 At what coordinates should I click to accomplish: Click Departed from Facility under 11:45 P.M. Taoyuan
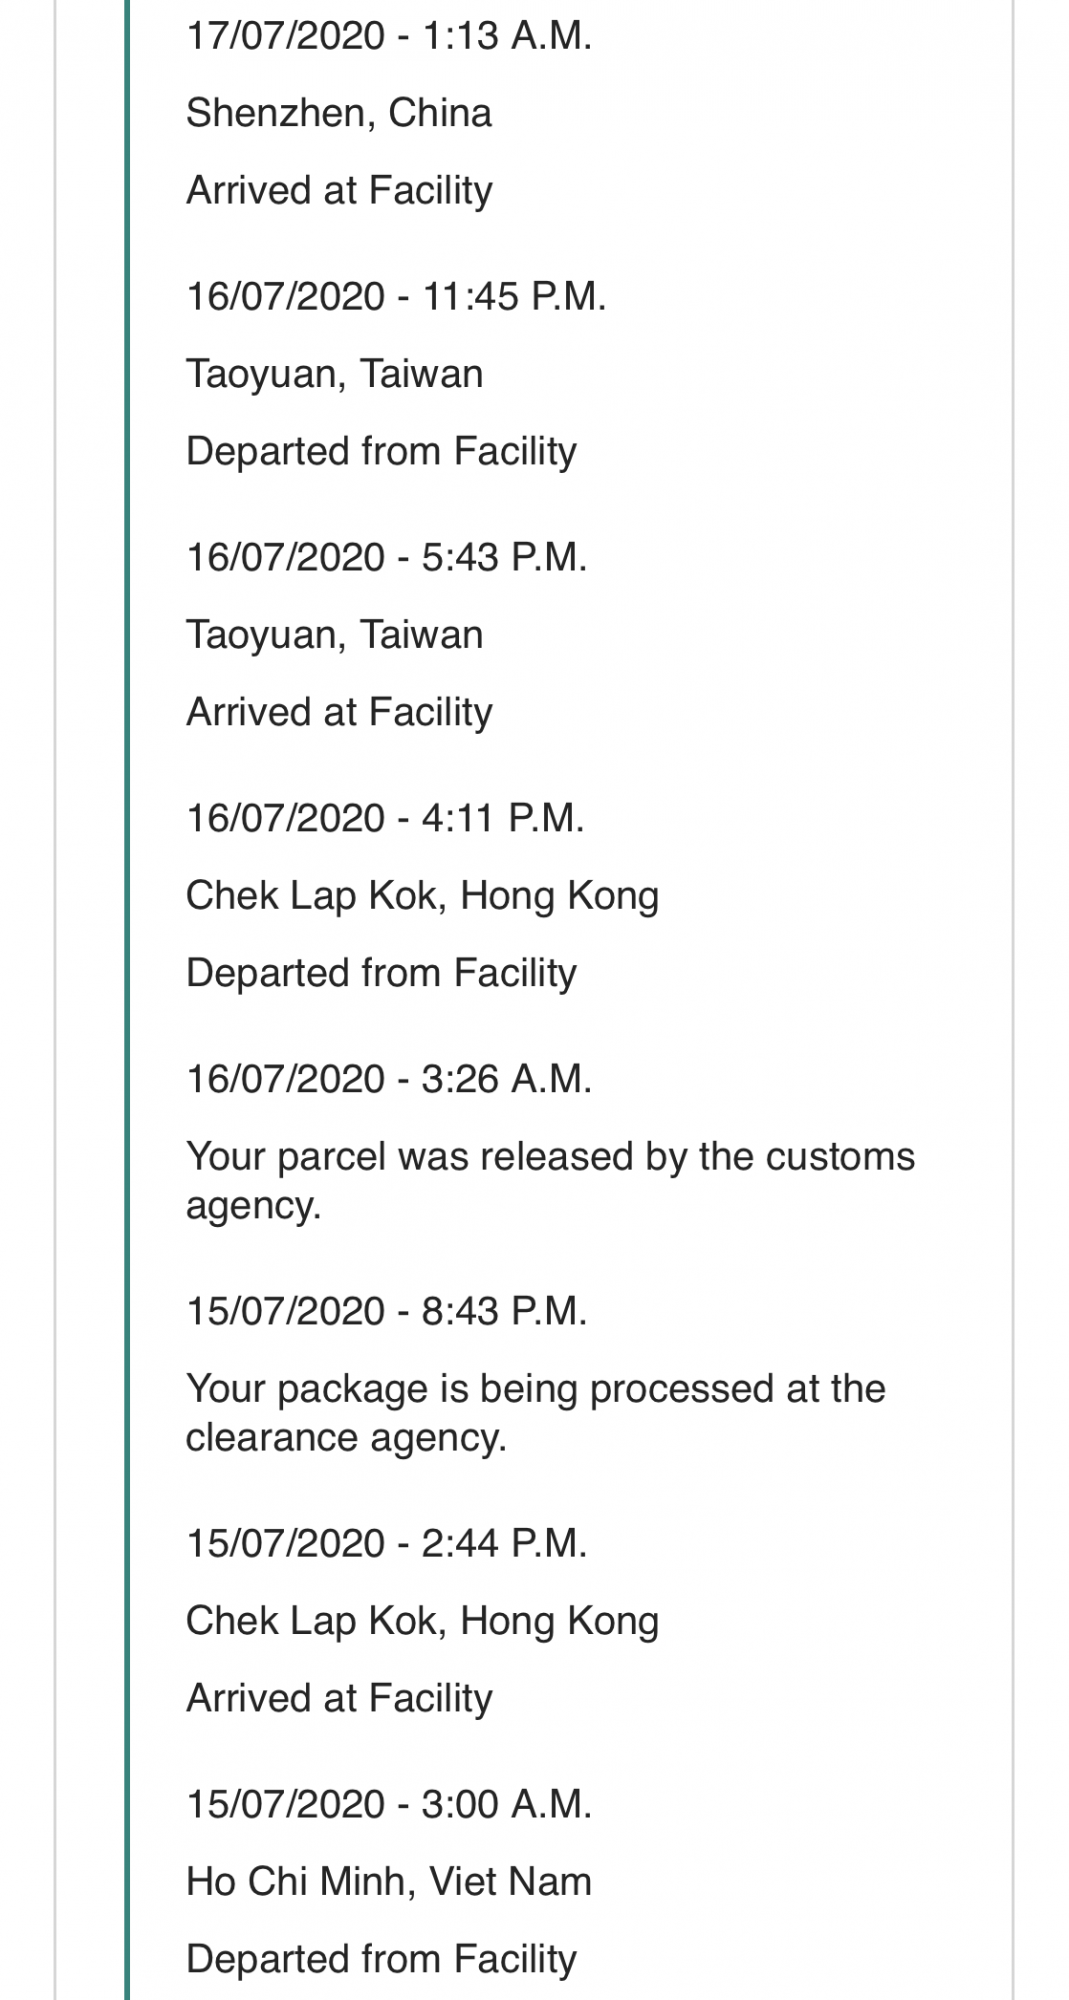coord(381,451)
